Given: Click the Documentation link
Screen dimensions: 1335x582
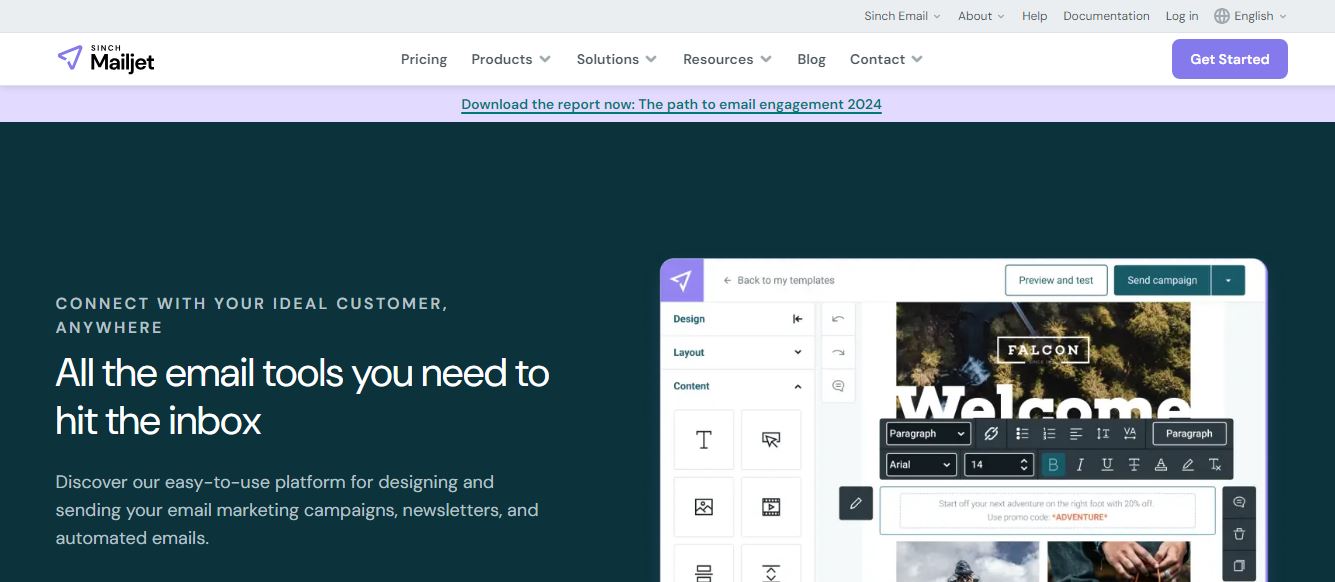Looking at the screenshot, I should pos(1106,16).
